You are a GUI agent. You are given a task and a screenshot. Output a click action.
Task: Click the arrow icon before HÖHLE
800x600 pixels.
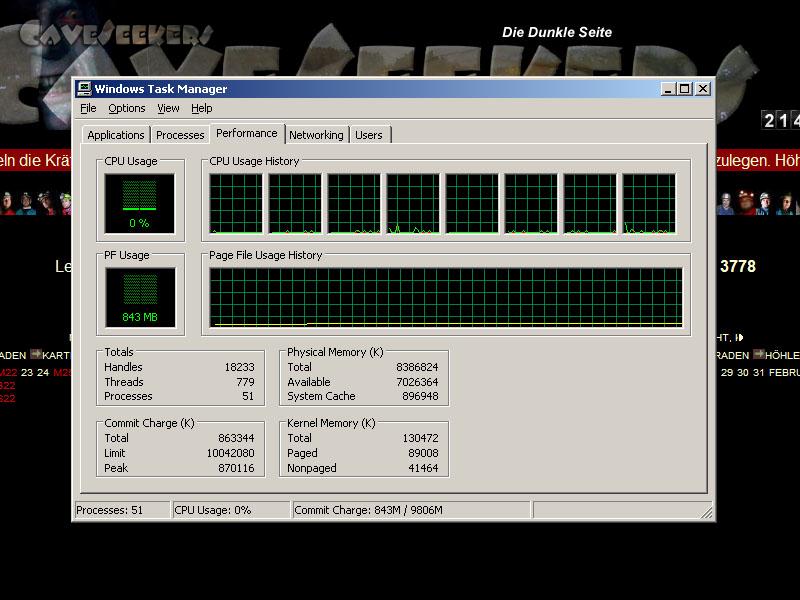(x=759, y=355)
